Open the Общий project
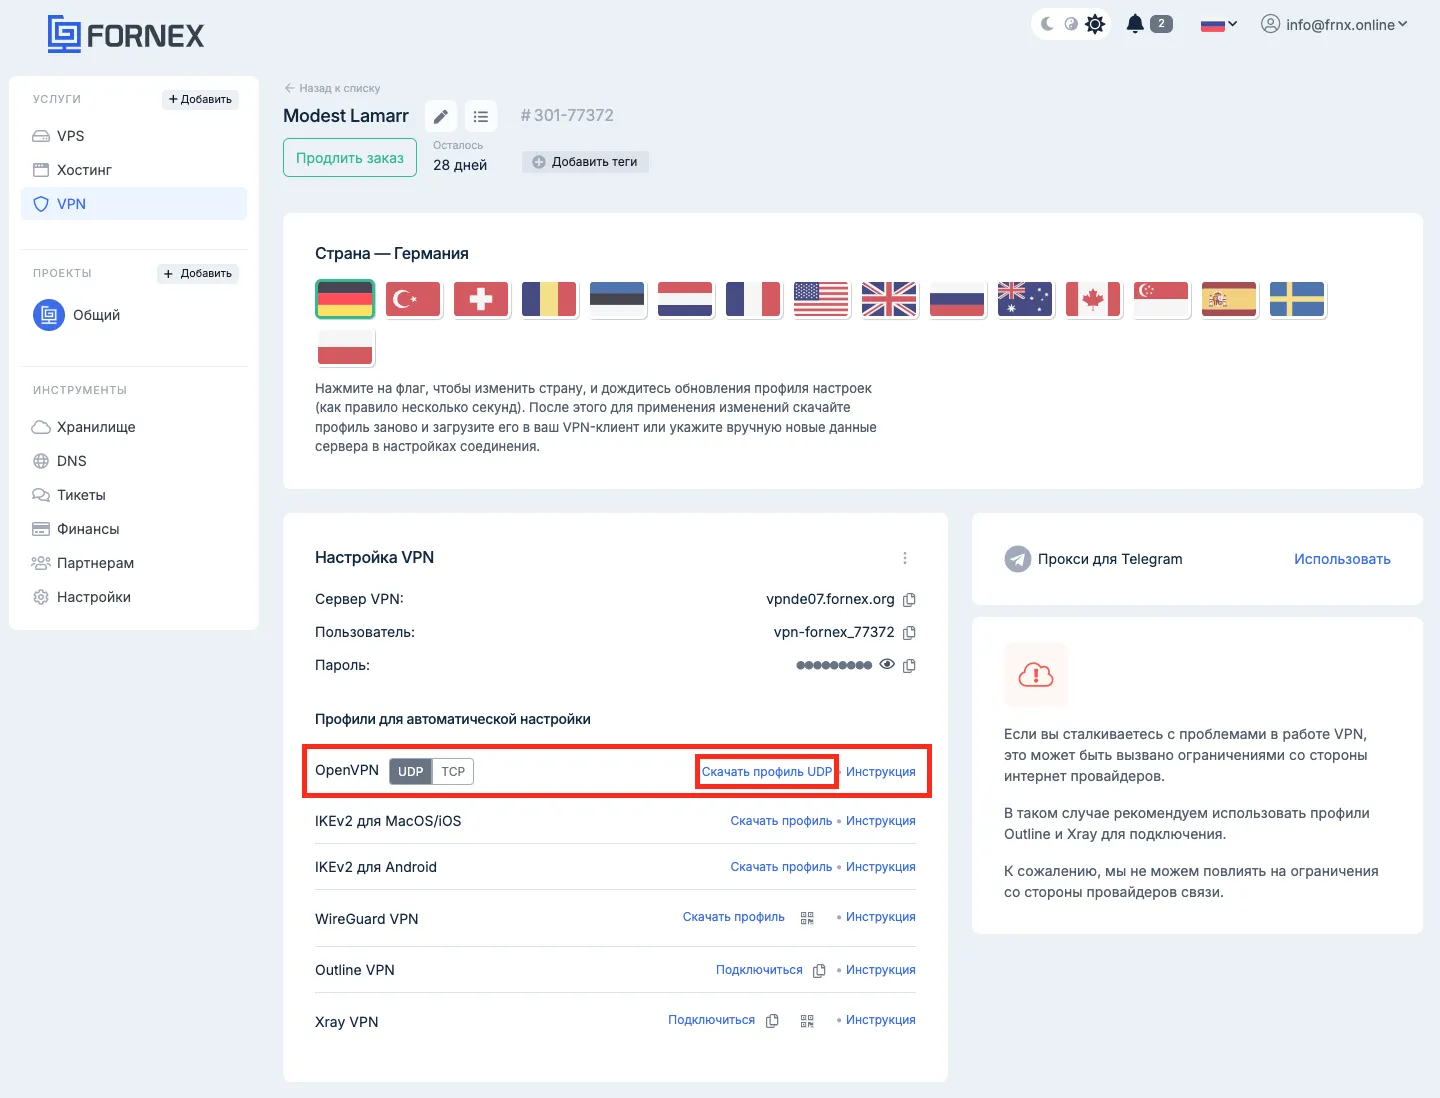Screen dimensions: 1440x1098 coord(77,315)
